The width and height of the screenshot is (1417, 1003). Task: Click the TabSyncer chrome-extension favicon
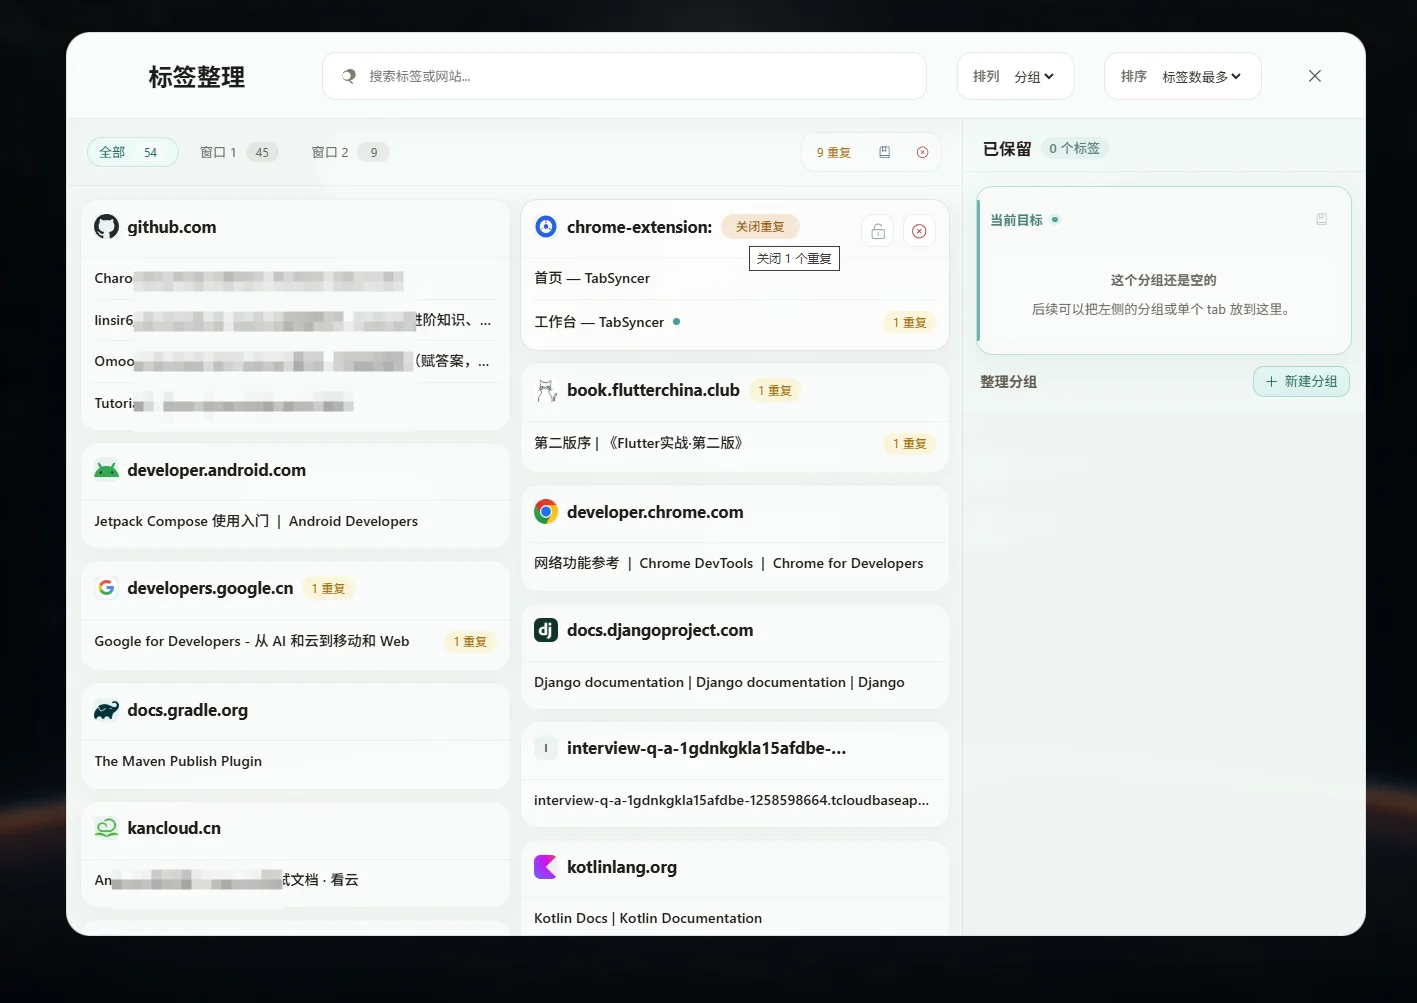(546, 227)
